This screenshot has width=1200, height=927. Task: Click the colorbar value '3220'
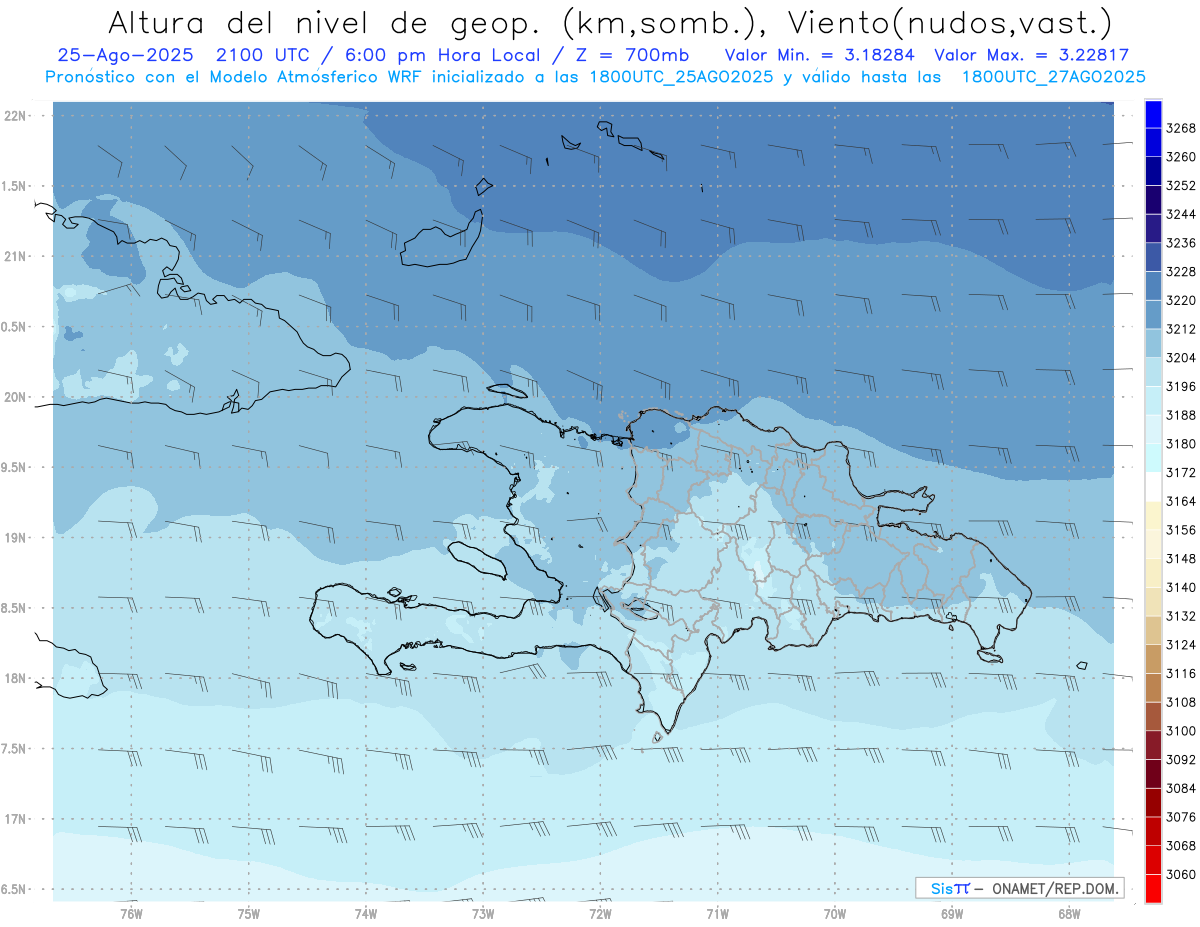click(x=1181, y=300)
